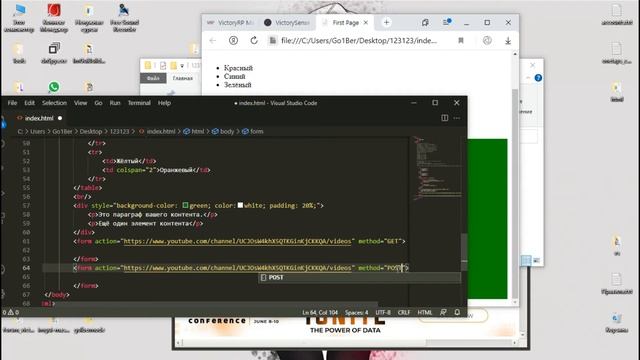Image resolution: width=640 pixels, height=360 pixels.
Task: Expand the 123123 breadcrumb segment
Action: pyautogui.click(x=120, y=131)
